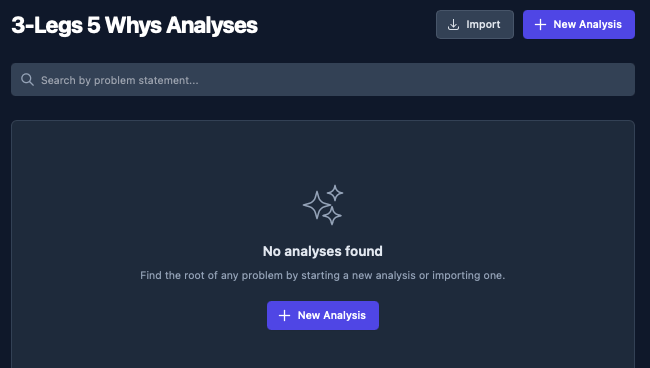Click the small top star of the sparkles
650x368 pixels.
click(x=335, y=193)
